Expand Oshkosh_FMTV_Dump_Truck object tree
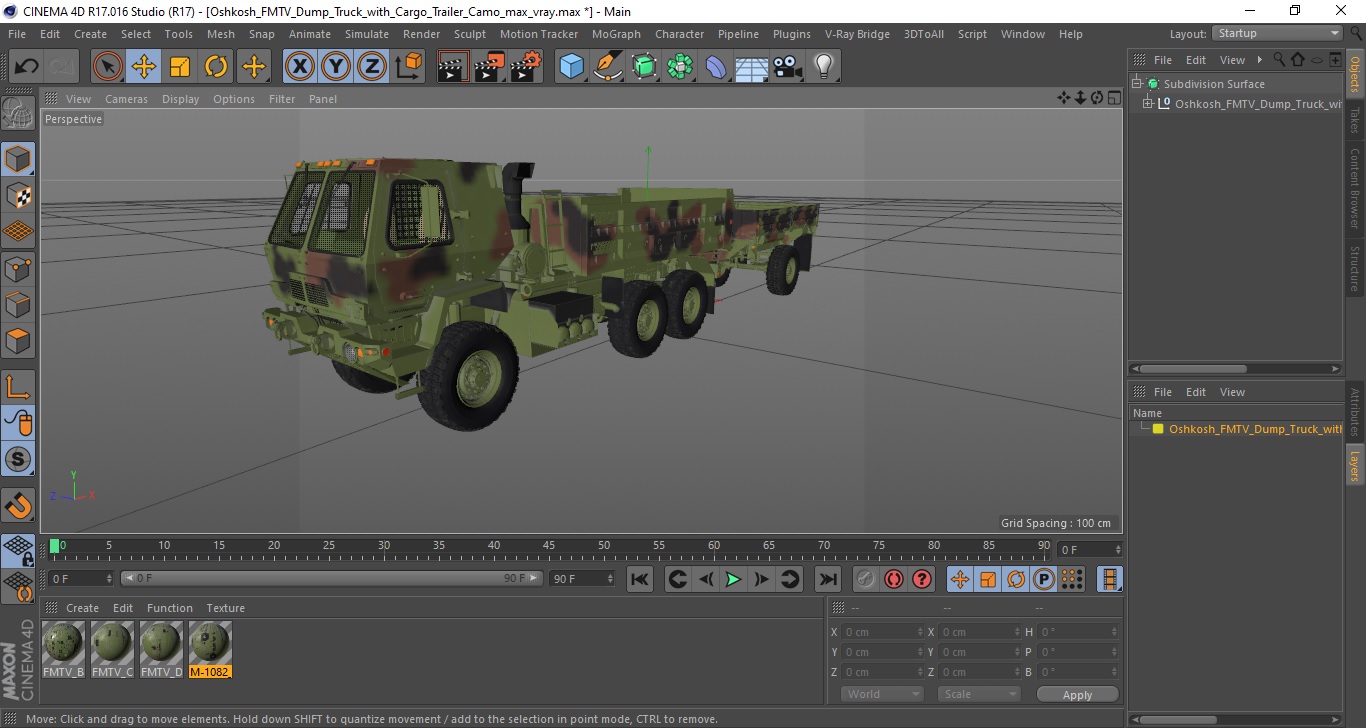Screen dimensions: 1366x728 pos(1148,104)
